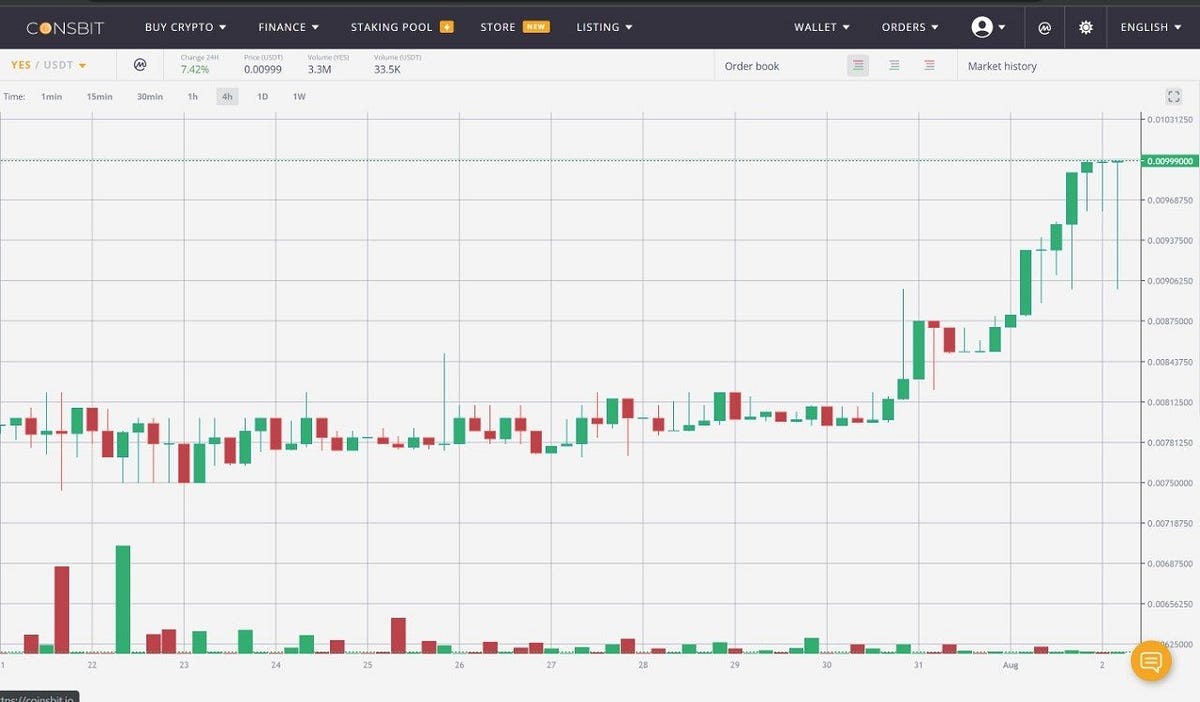The image size is (1200, 702).
Task: Open the settings gear in top bar
Action: tap(1085, 27)
